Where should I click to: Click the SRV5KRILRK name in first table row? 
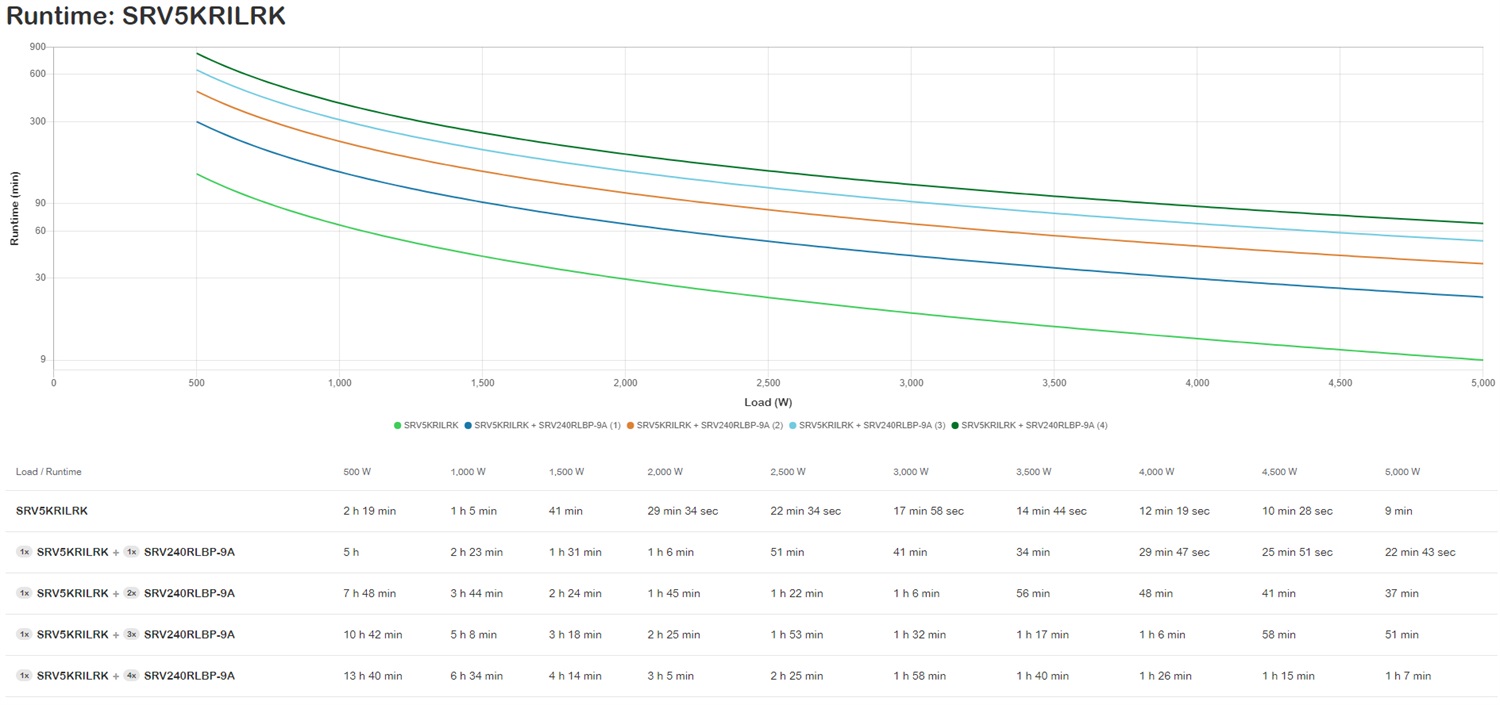52,511
